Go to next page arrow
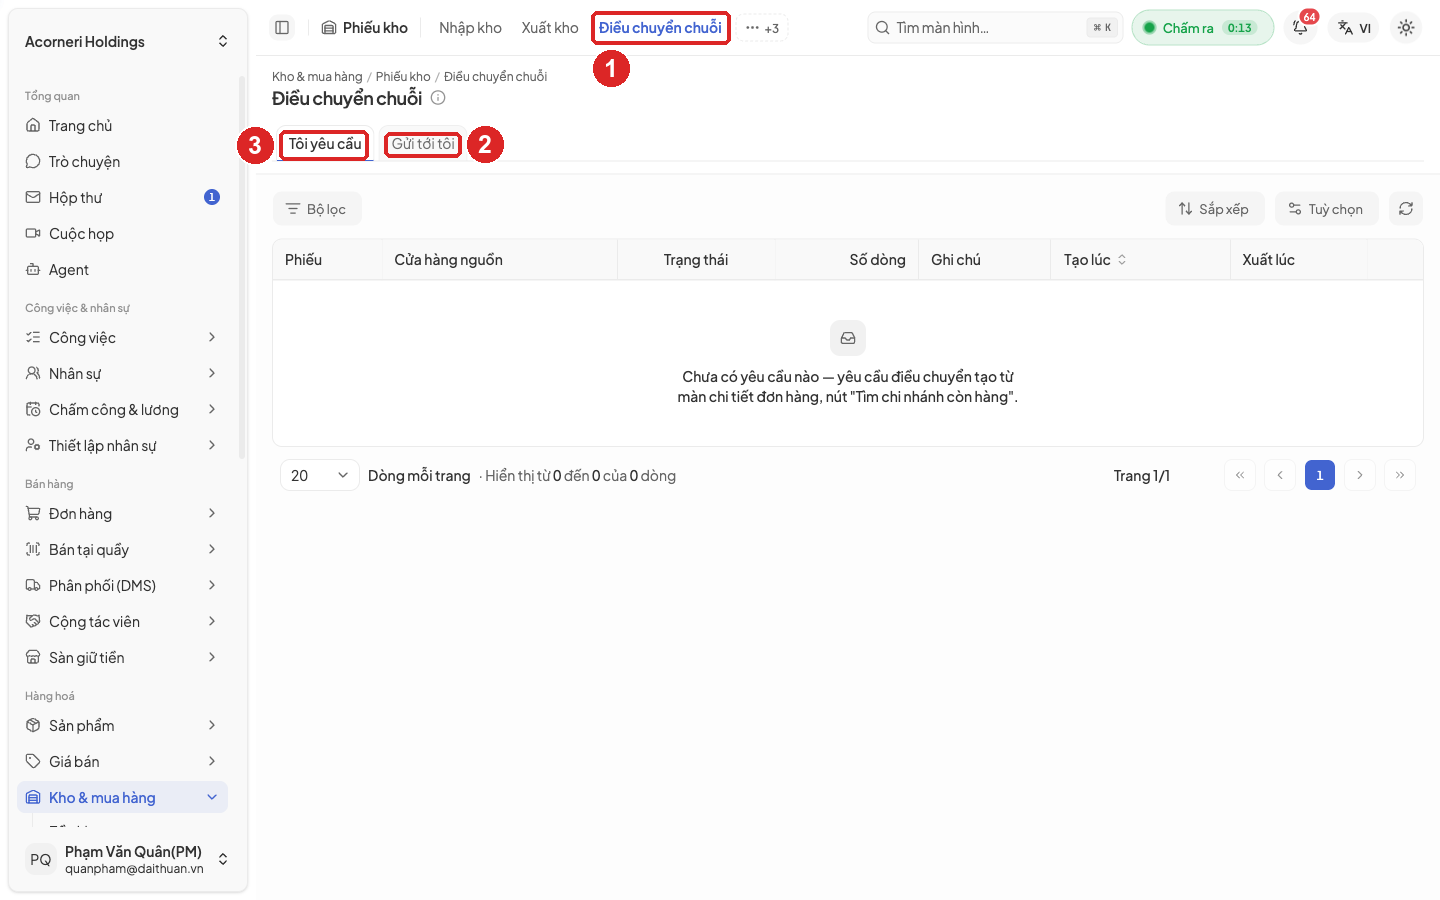The image size is (1440, 900). tap(1360, 475)
